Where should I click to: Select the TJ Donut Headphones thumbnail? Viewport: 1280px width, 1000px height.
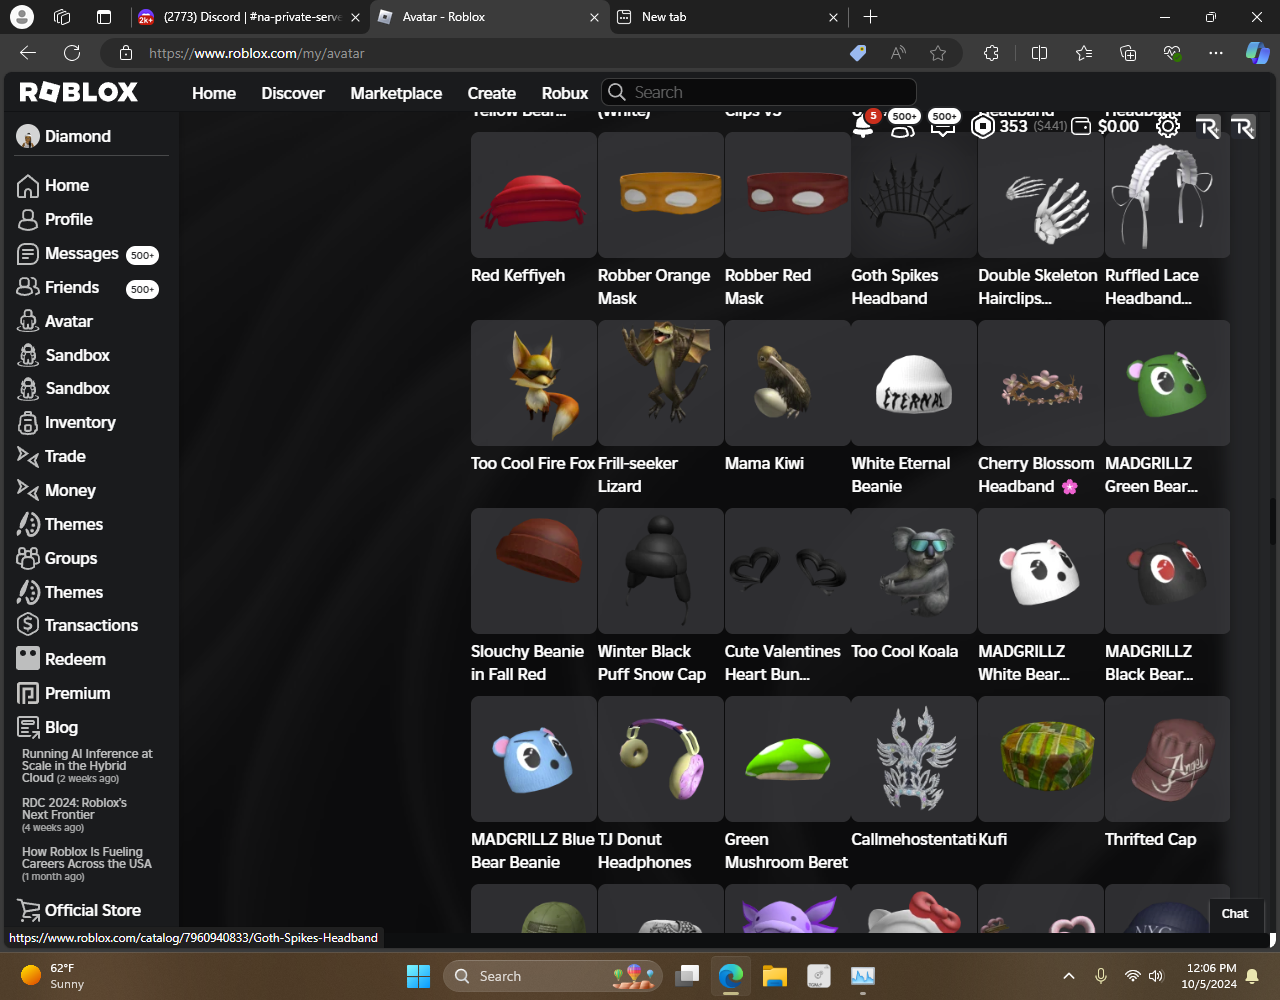pos(661,759)
